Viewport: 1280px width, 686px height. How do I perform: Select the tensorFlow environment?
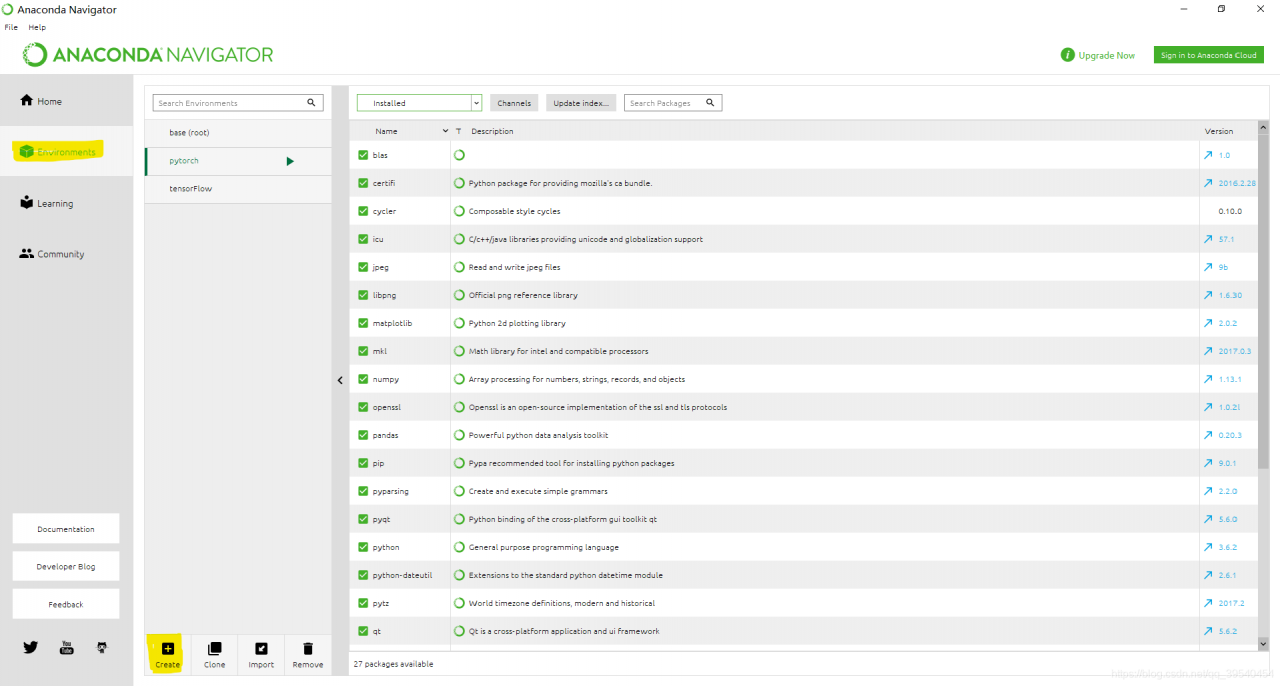(238, 189)
